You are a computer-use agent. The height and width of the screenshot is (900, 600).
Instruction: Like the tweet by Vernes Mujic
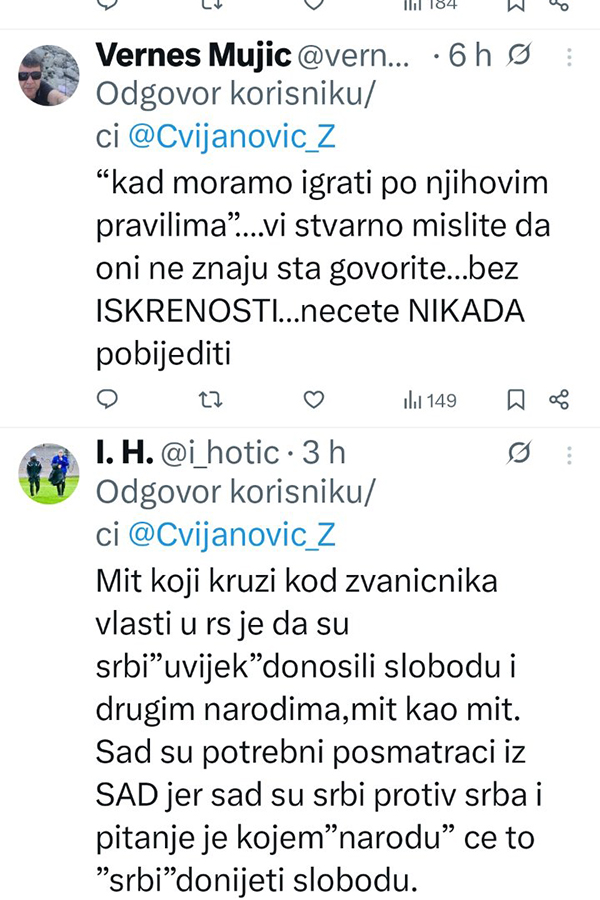point(314,400)
